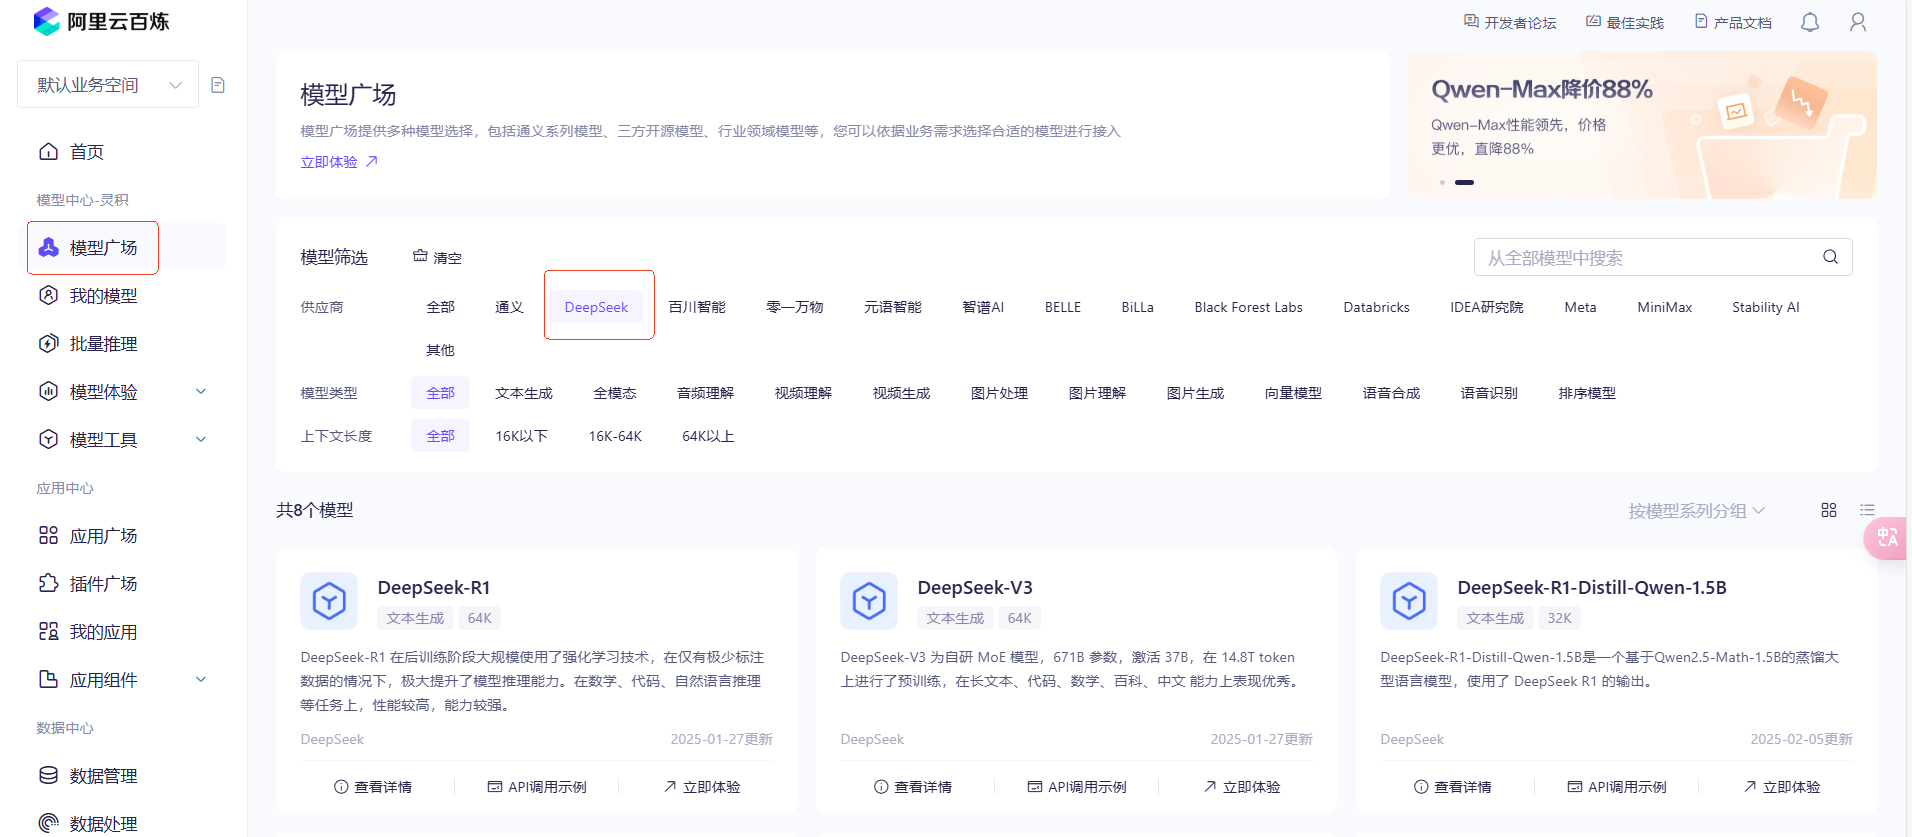Viewport: 1912px width, 837px height.
Task: Open API调用示例 for DeepSeek-R1
Action: (x=537, y=787)
